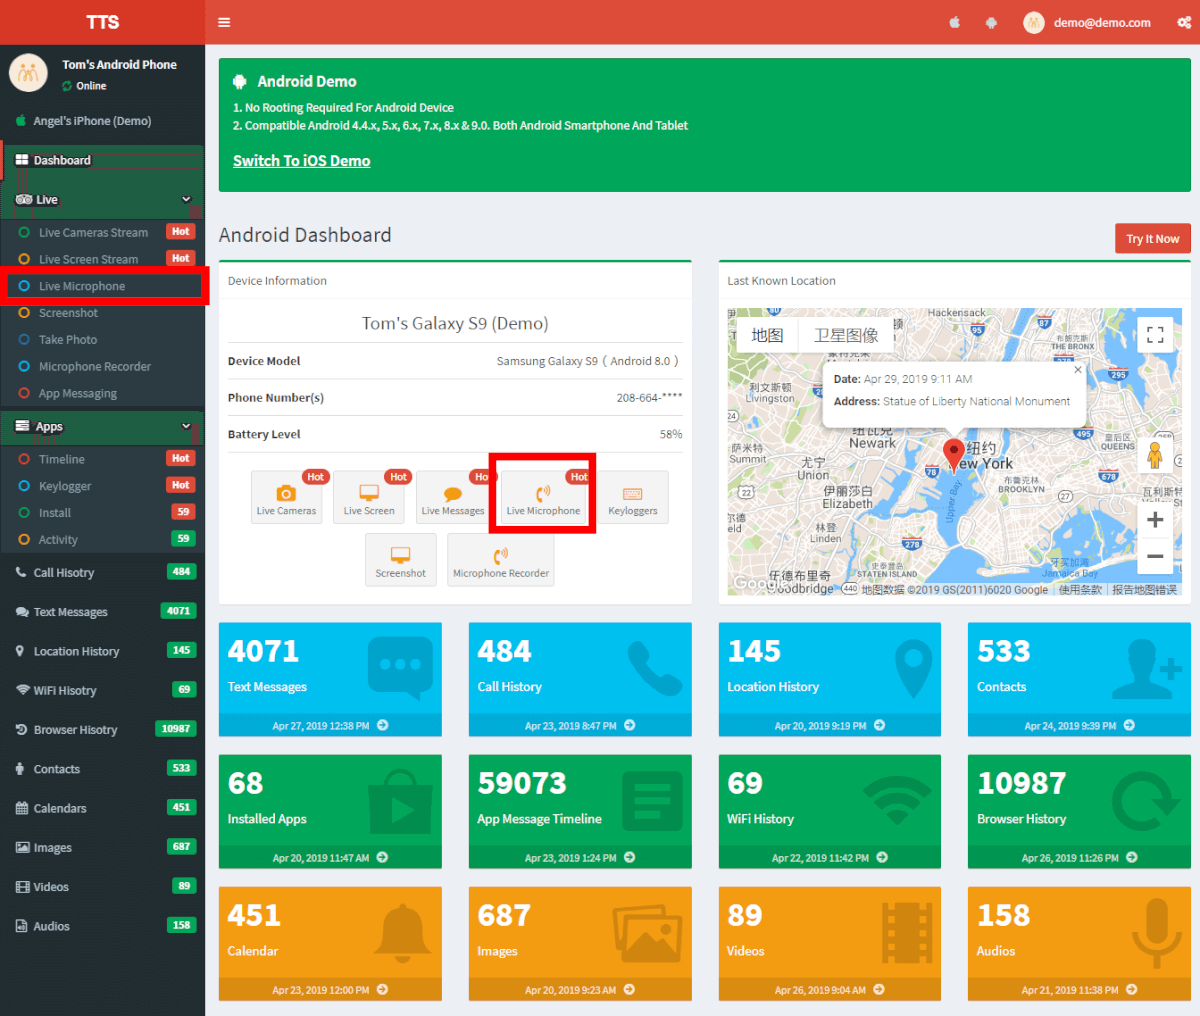Open the demo@demo.com account menu
This screenshot has width=1200, height=1016.
(x=1087, y=22)
